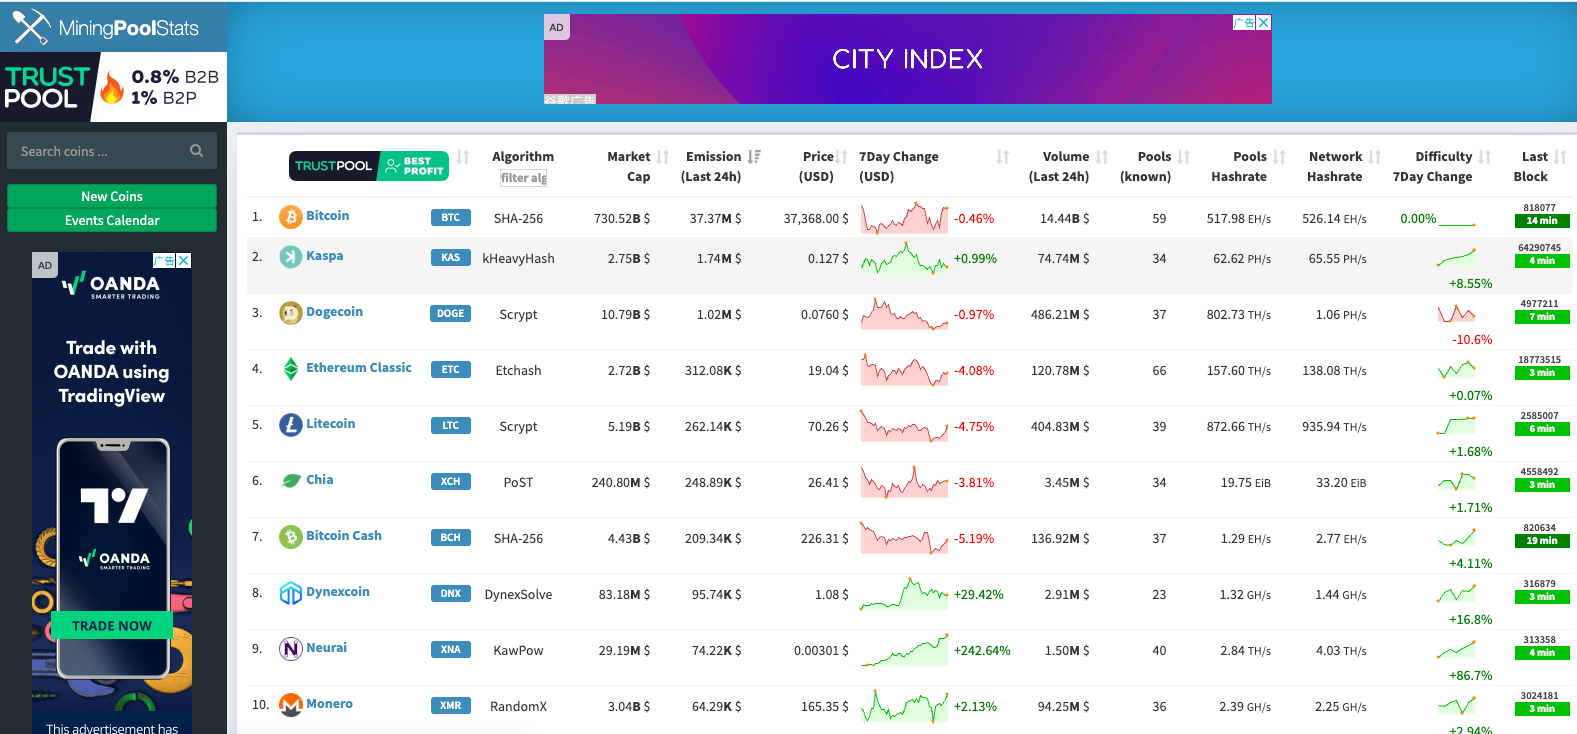The width and height of the screenshot is (1577, 734).
Task: Click the Ethereum Classic logo icon
Action: coord(290,369)
